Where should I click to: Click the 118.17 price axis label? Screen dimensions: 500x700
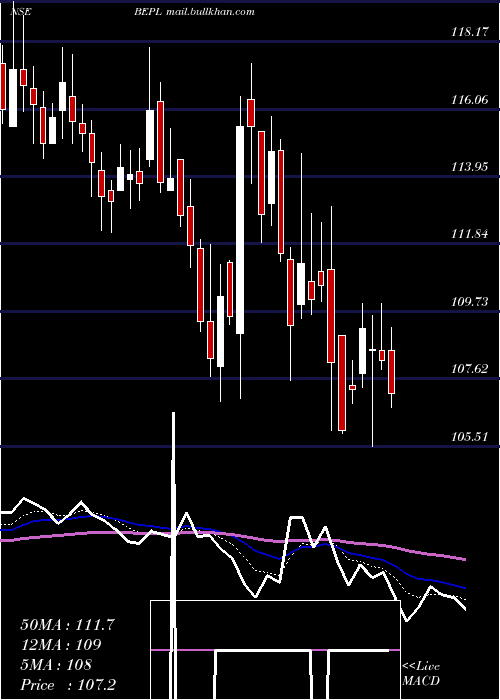click(470, 32)
